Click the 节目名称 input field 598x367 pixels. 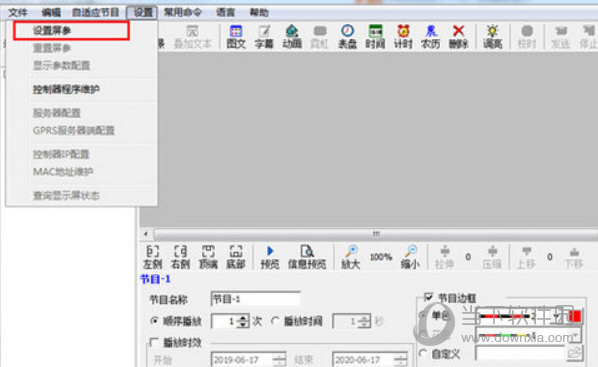pyautogui.click(x=255, y=299)
